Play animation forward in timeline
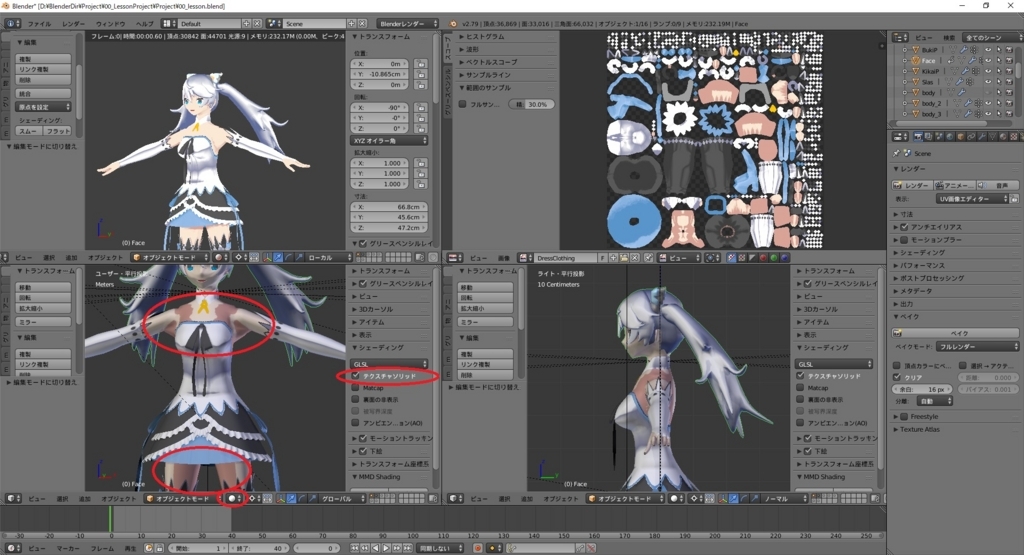This screenshot has width=1024, height=555. click(386, 548)
